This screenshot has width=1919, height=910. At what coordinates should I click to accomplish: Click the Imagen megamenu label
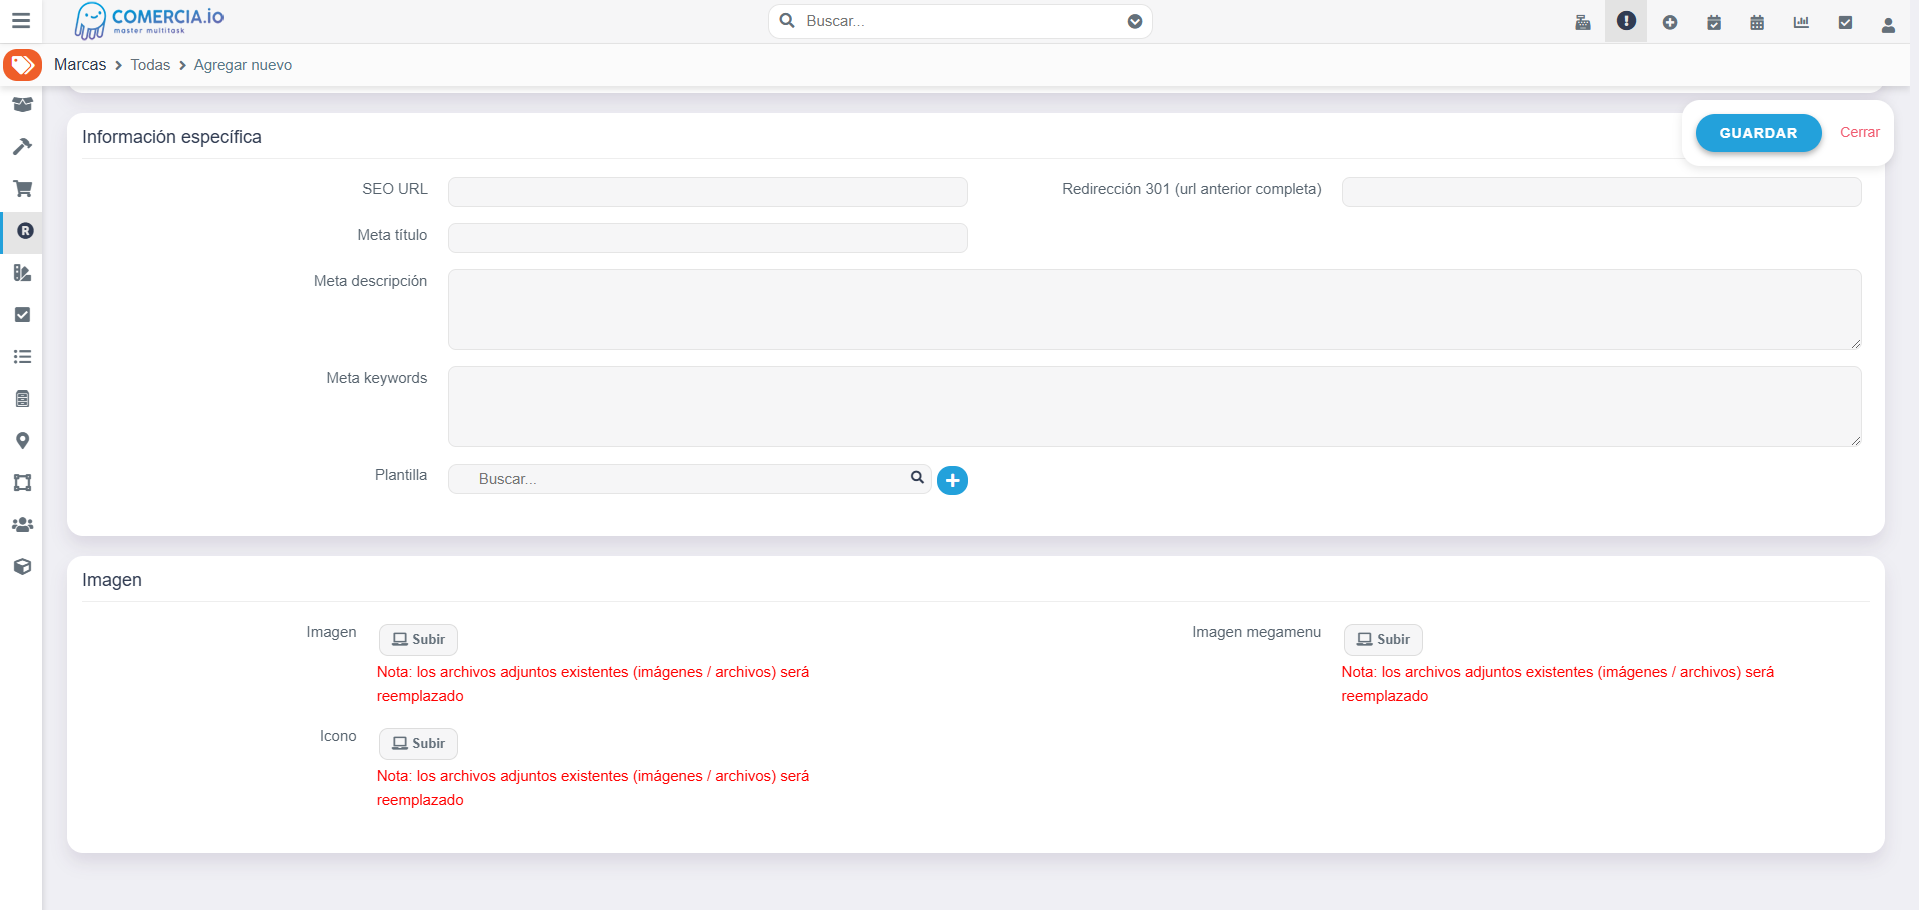1256,632
